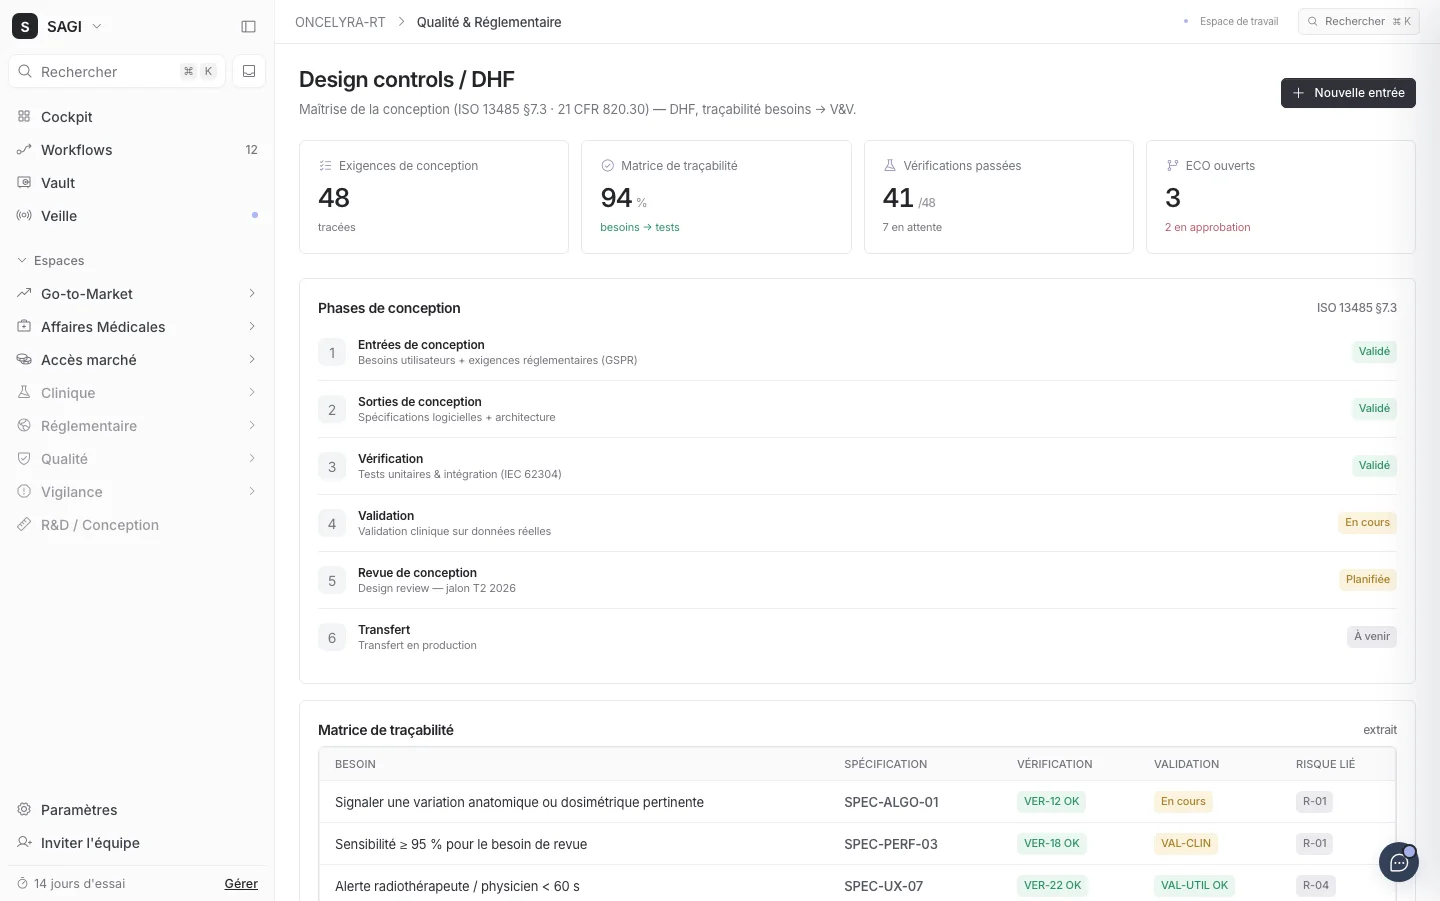This screenshot has width=1440, height=901.
Task: Click the Paramètres gear icon
Action: (x=24, y=809)
